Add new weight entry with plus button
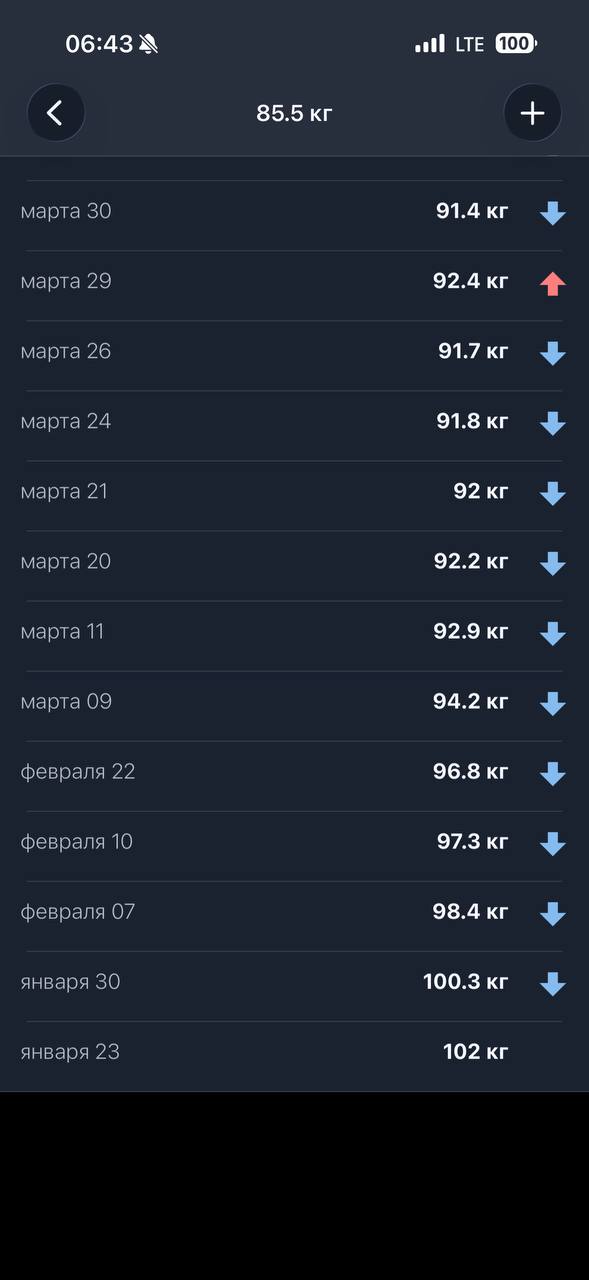The height and width of the screenshot is (1280, 589). 532,113
